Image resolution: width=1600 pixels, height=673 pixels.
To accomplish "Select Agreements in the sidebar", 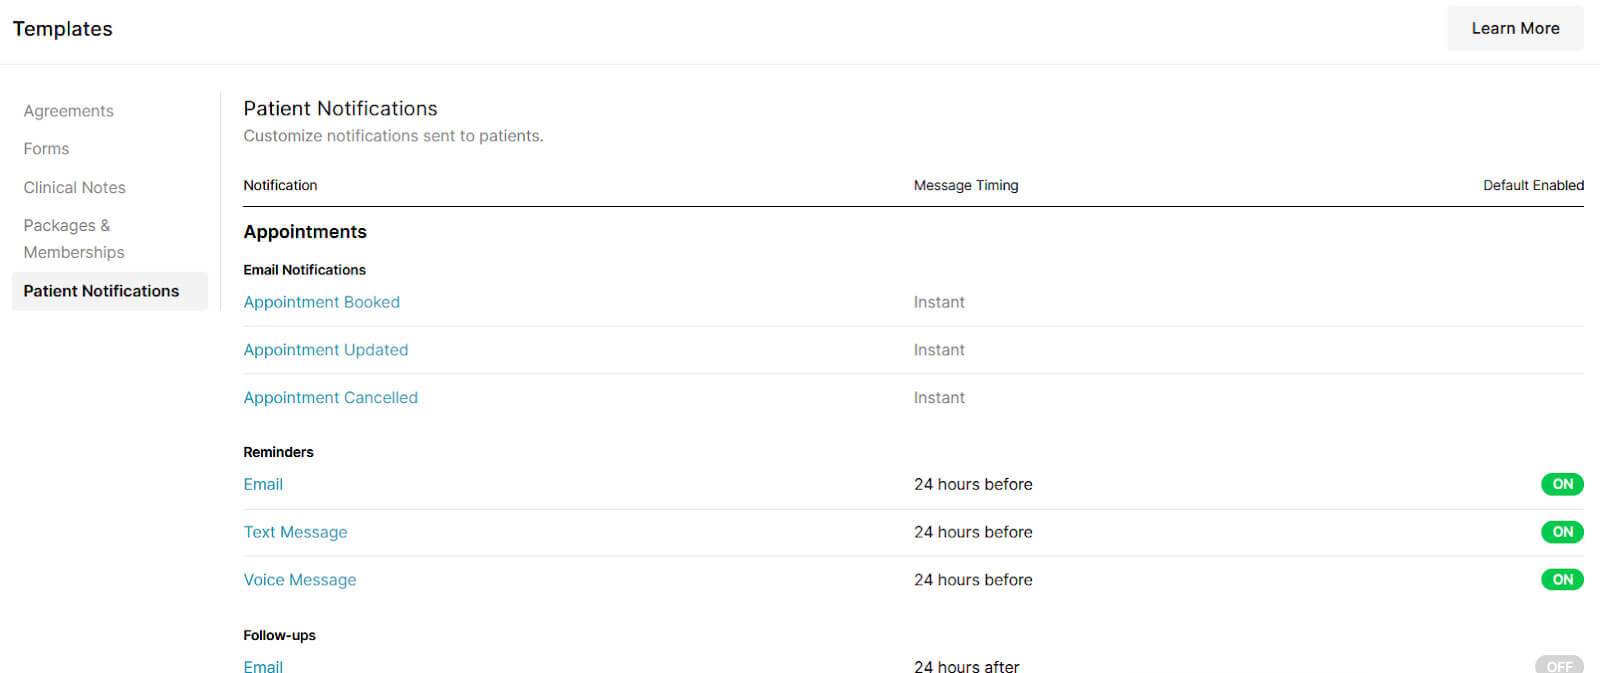I will [68, 110].
